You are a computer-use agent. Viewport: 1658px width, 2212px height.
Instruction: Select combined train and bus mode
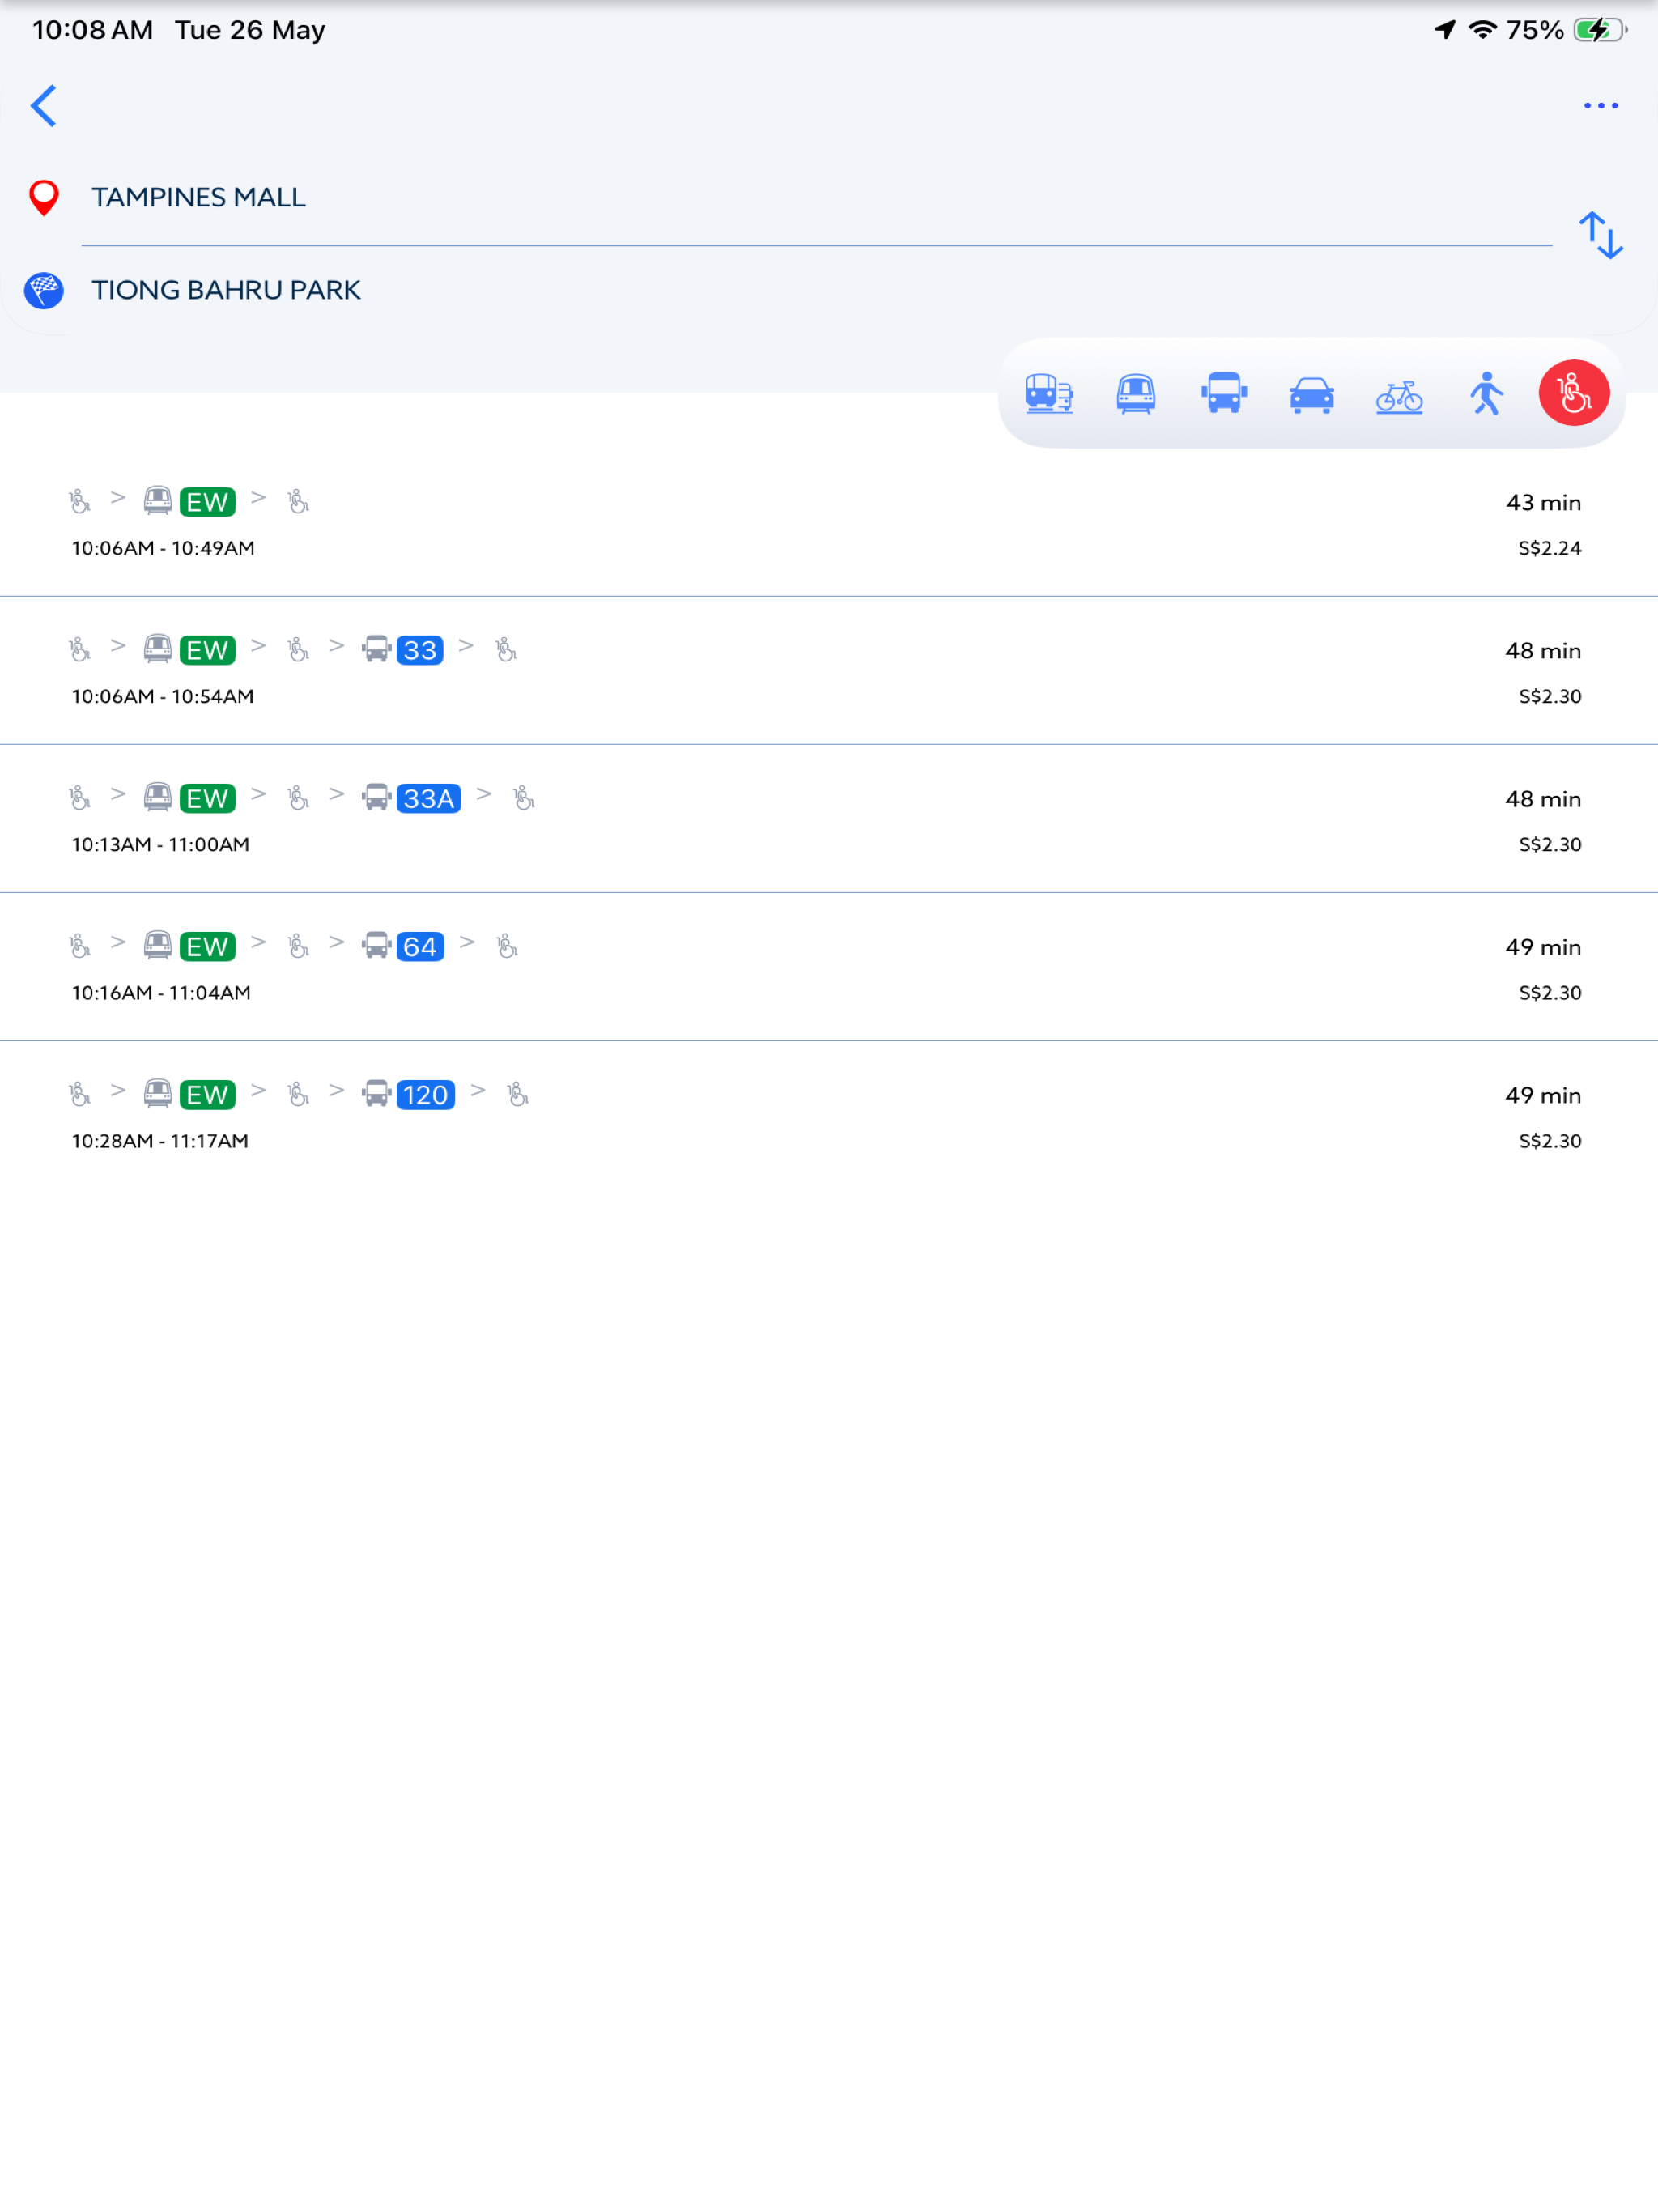(1048, 394)
